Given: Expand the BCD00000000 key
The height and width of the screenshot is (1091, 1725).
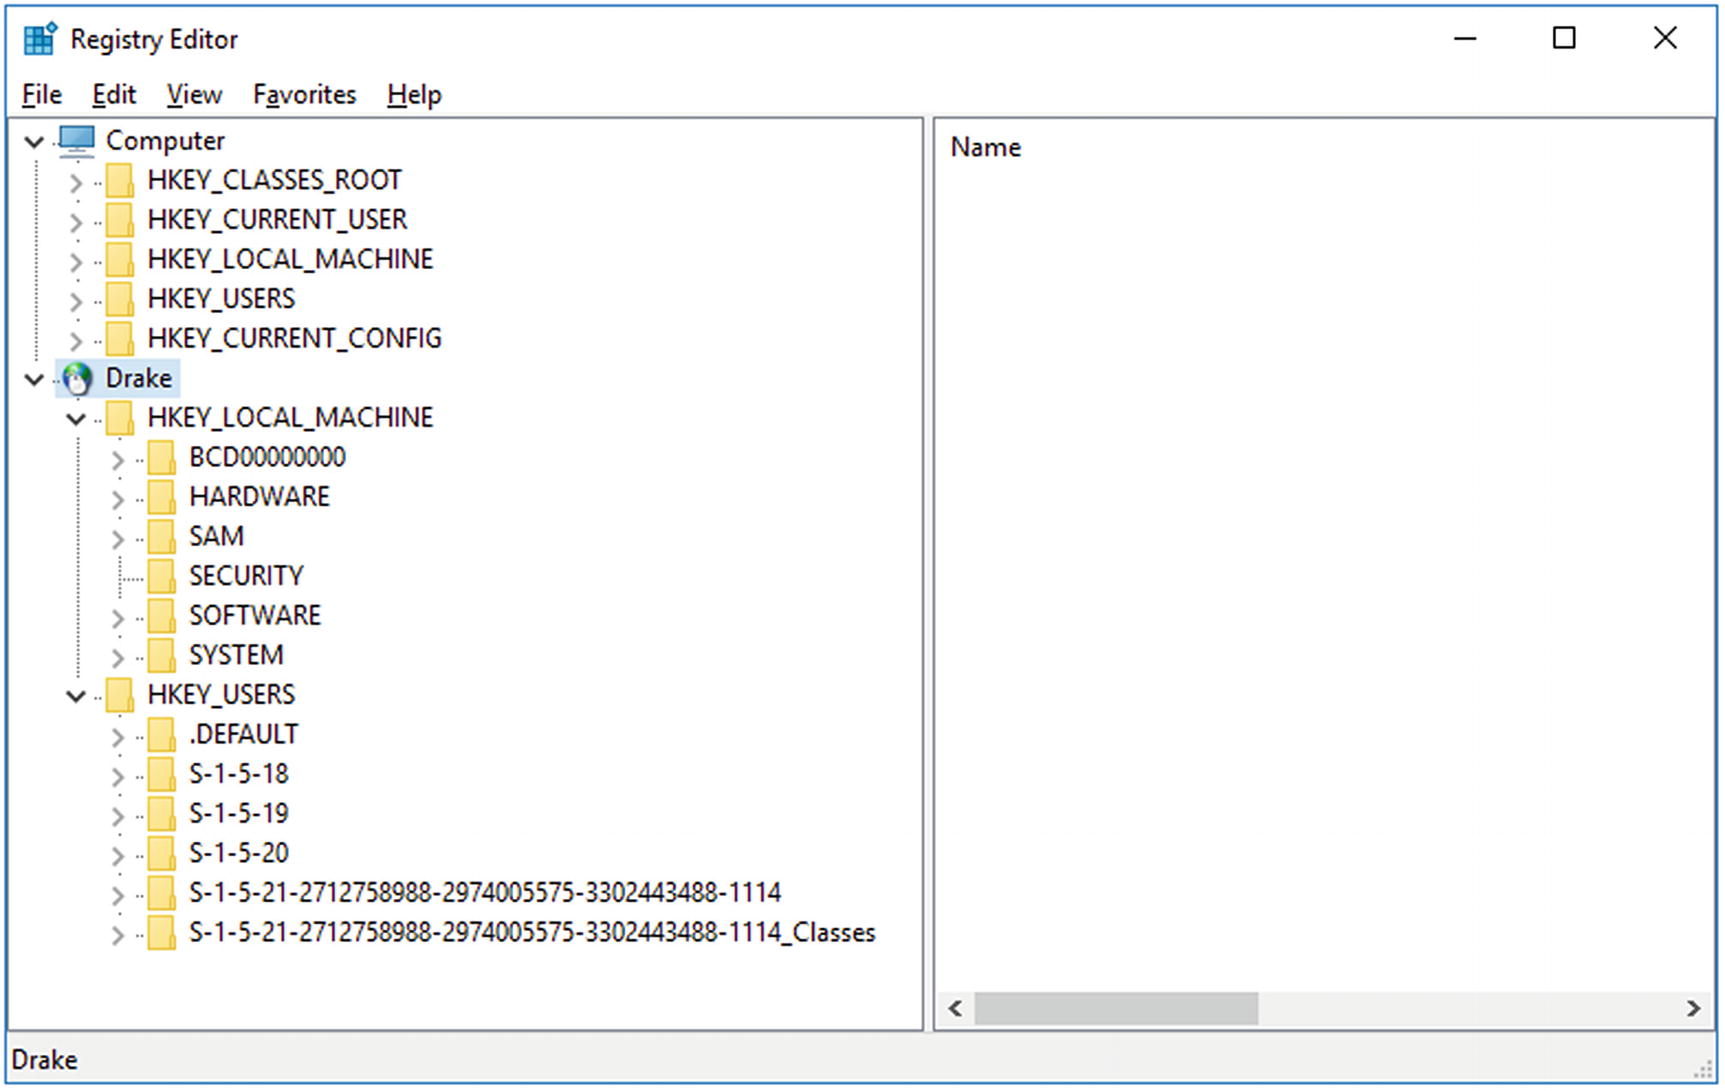Looking at the screenshot, I should point(118,460).
